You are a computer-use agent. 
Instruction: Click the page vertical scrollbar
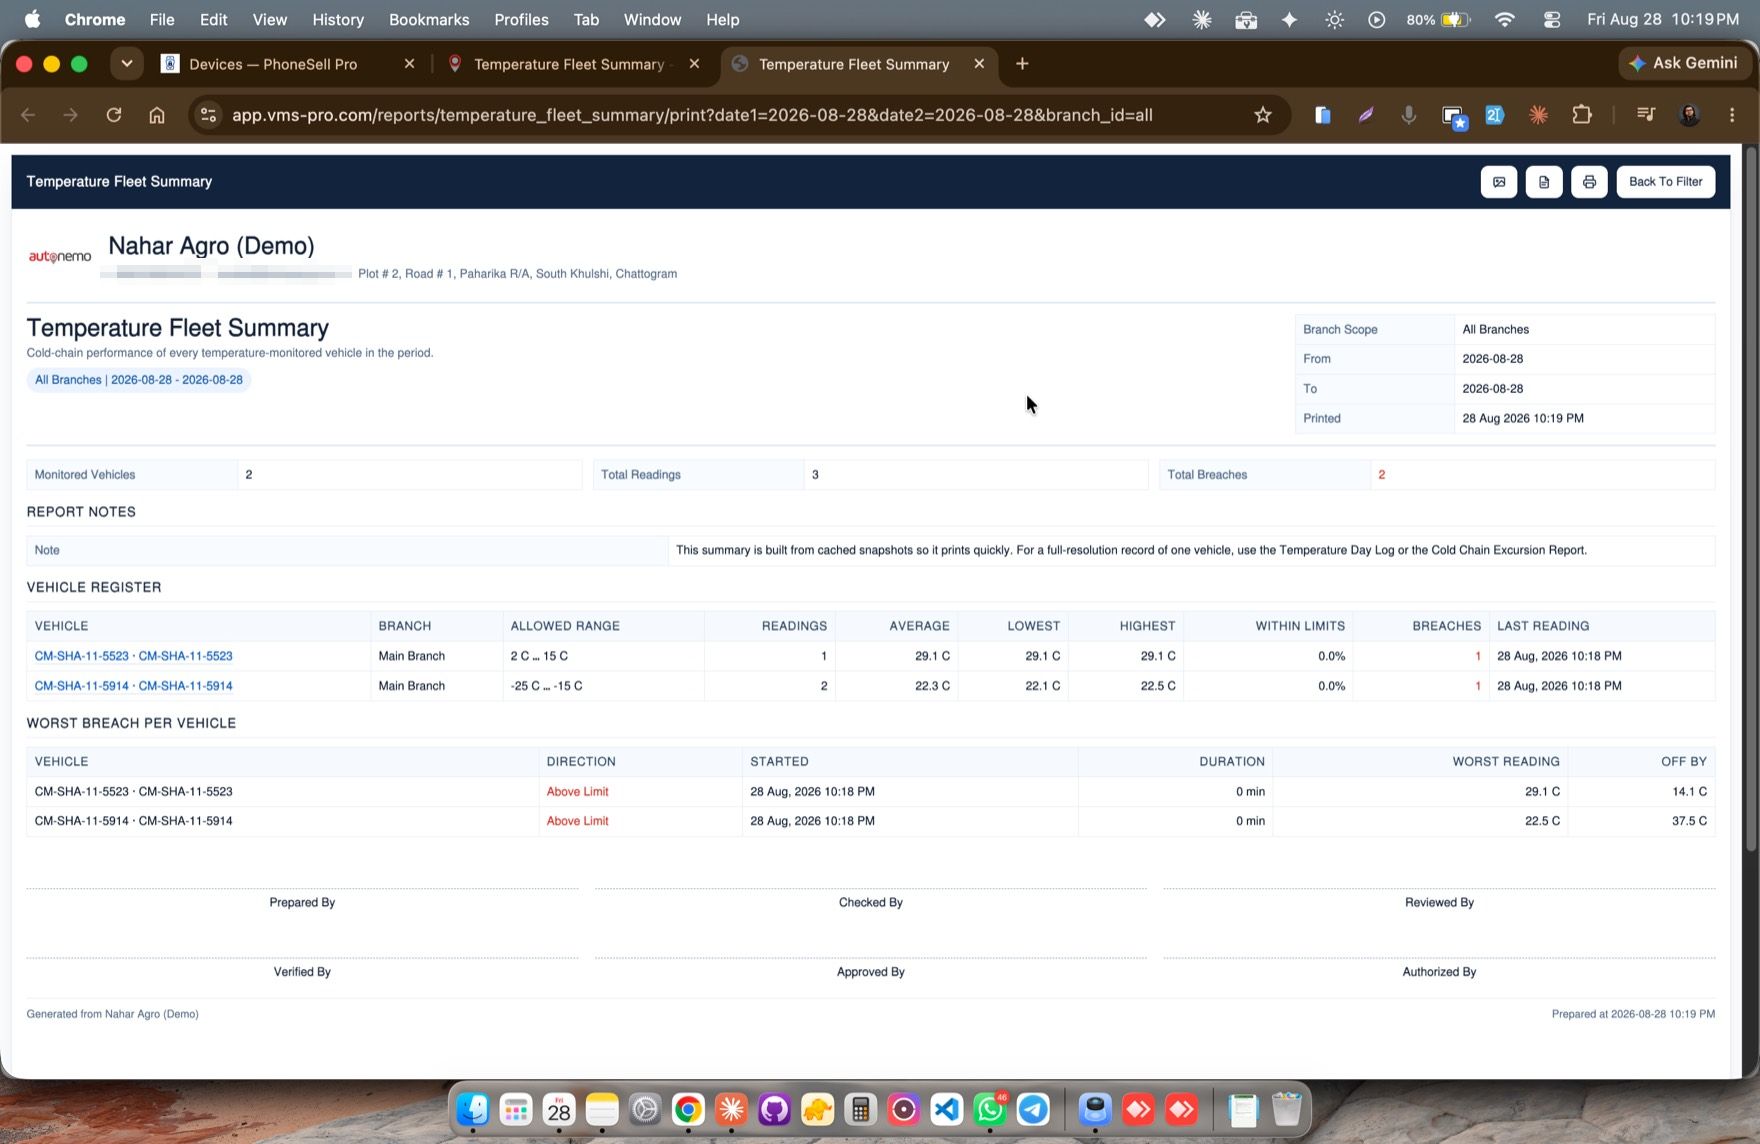tap(1750, 500)
